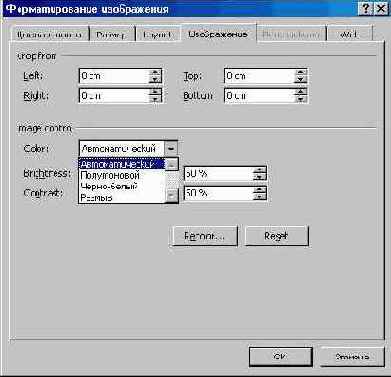
Task: Click the color list scroll-down arrow
Action: tap(172, 197)
